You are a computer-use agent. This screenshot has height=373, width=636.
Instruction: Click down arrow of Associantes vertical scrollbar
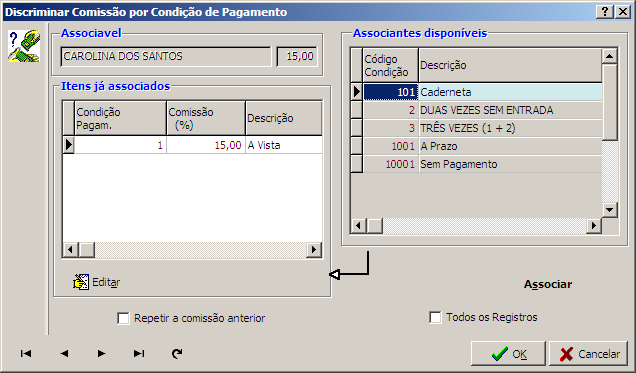point(610,210)
